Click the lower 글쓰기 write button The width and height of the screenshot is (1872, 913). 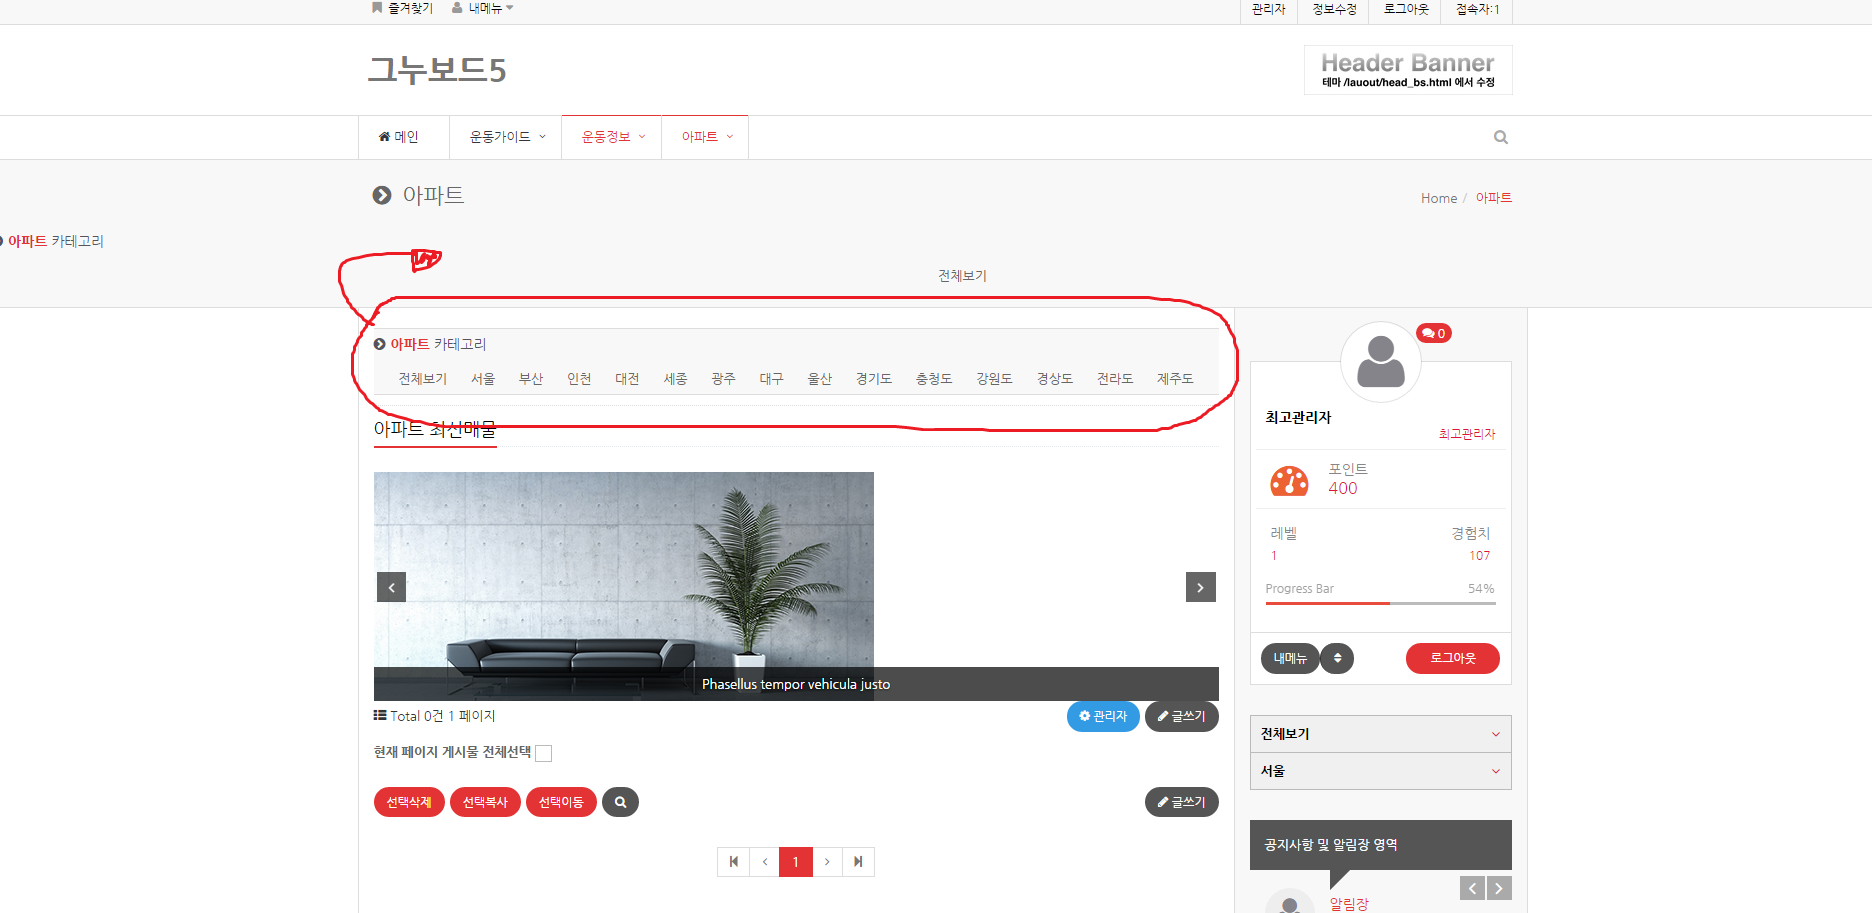(1182, 802)
